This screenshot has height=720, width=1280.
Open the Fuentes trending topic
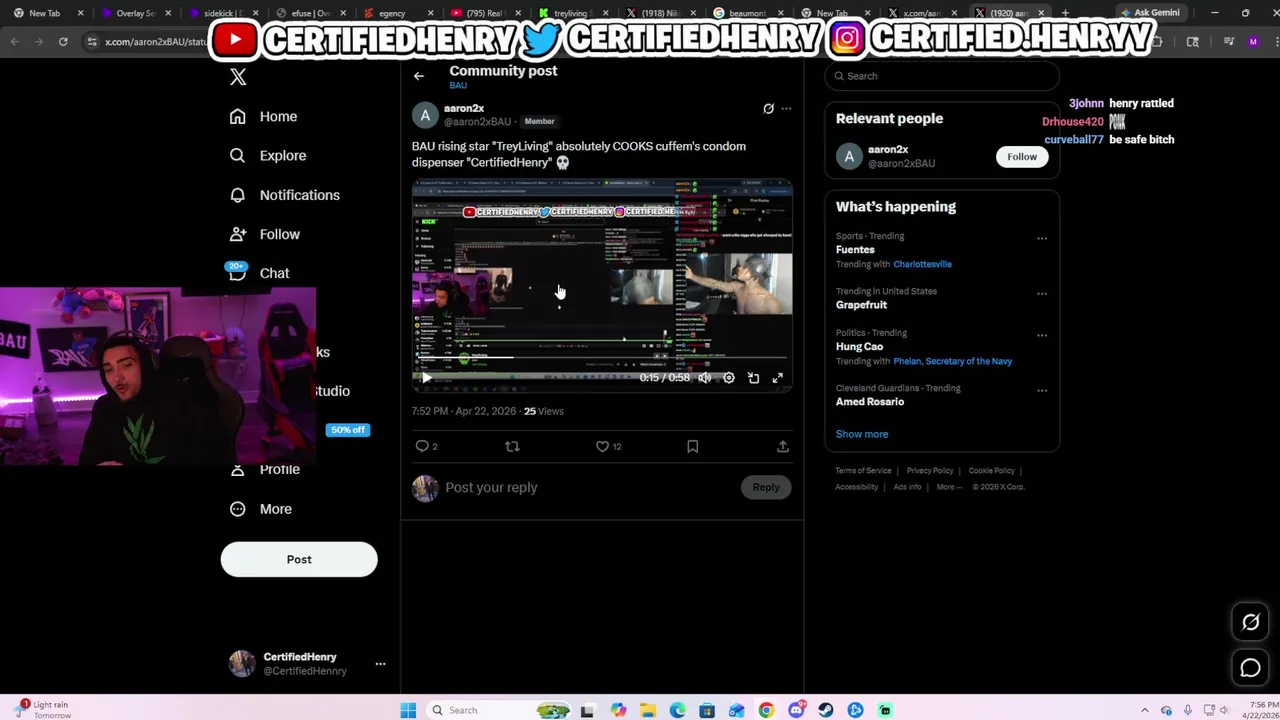(855, 250)
